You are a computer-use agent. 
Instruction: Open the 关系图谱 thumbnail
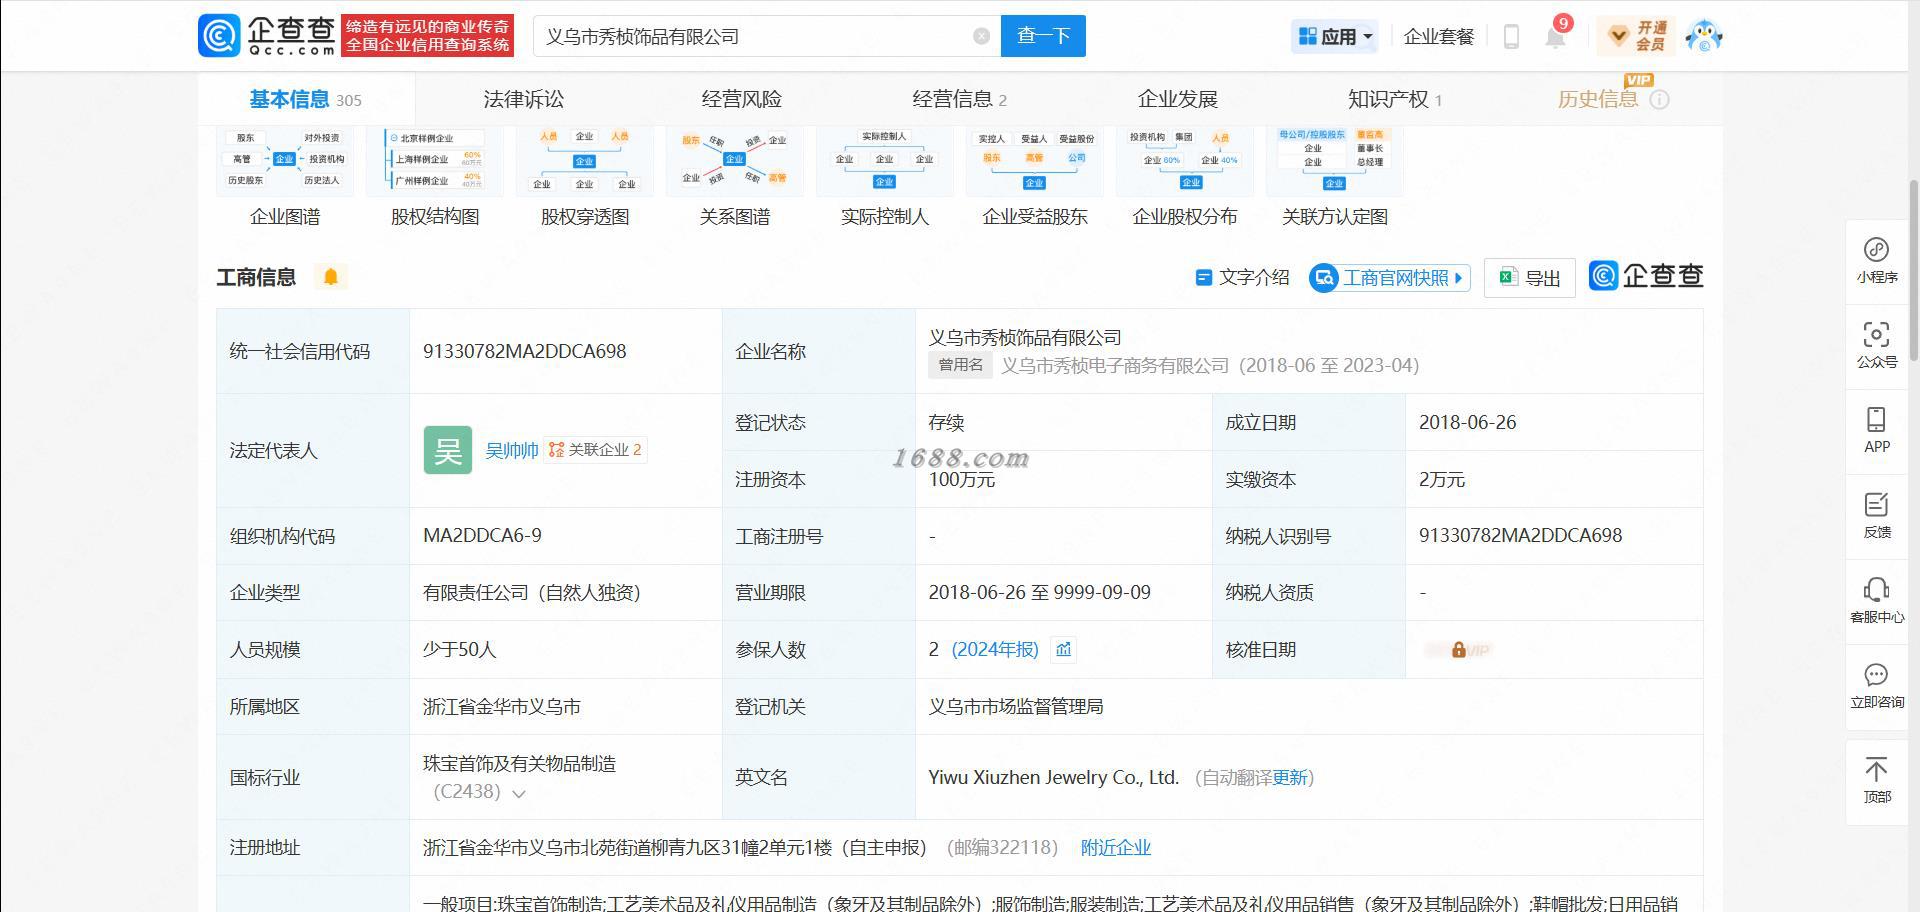click(x=735, y=161)
